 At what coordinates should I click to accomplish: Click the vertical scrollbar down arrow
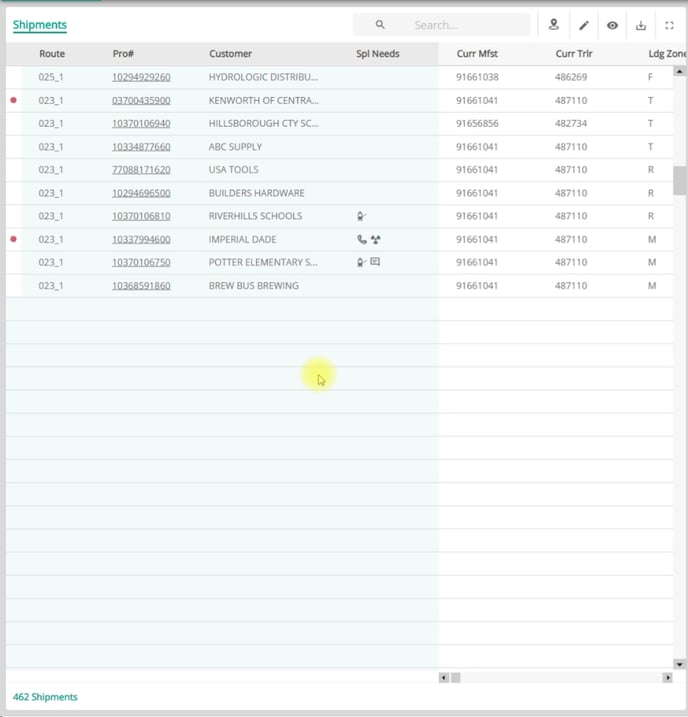click(680, 664)
